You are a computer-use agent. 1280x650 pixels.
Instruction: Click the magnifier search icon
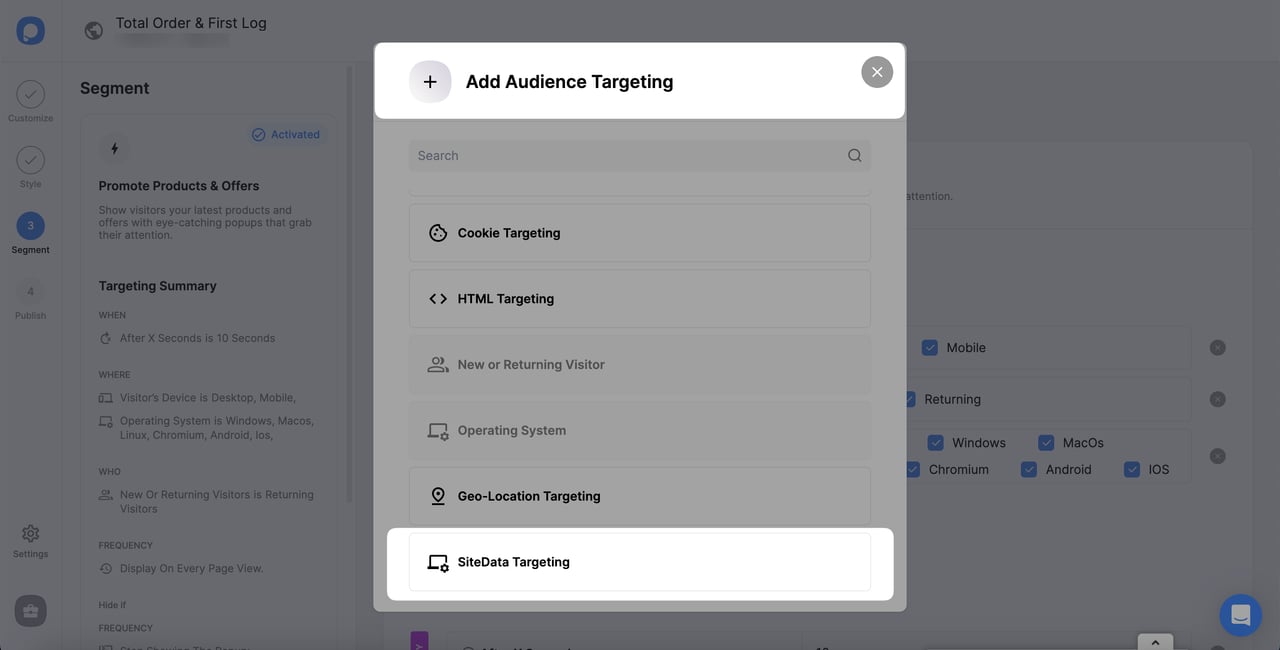tap(854, 155)
